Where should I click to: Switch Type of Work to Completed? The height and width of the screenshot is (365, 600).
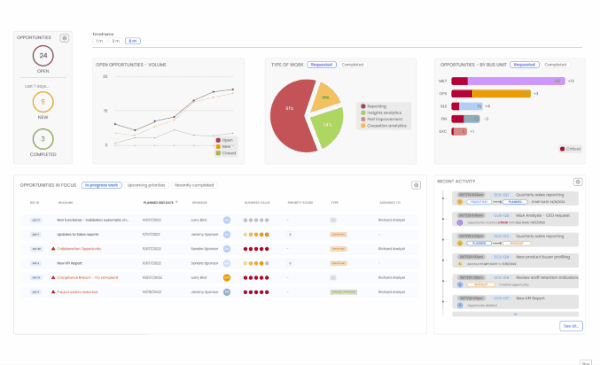click(352, 65)
